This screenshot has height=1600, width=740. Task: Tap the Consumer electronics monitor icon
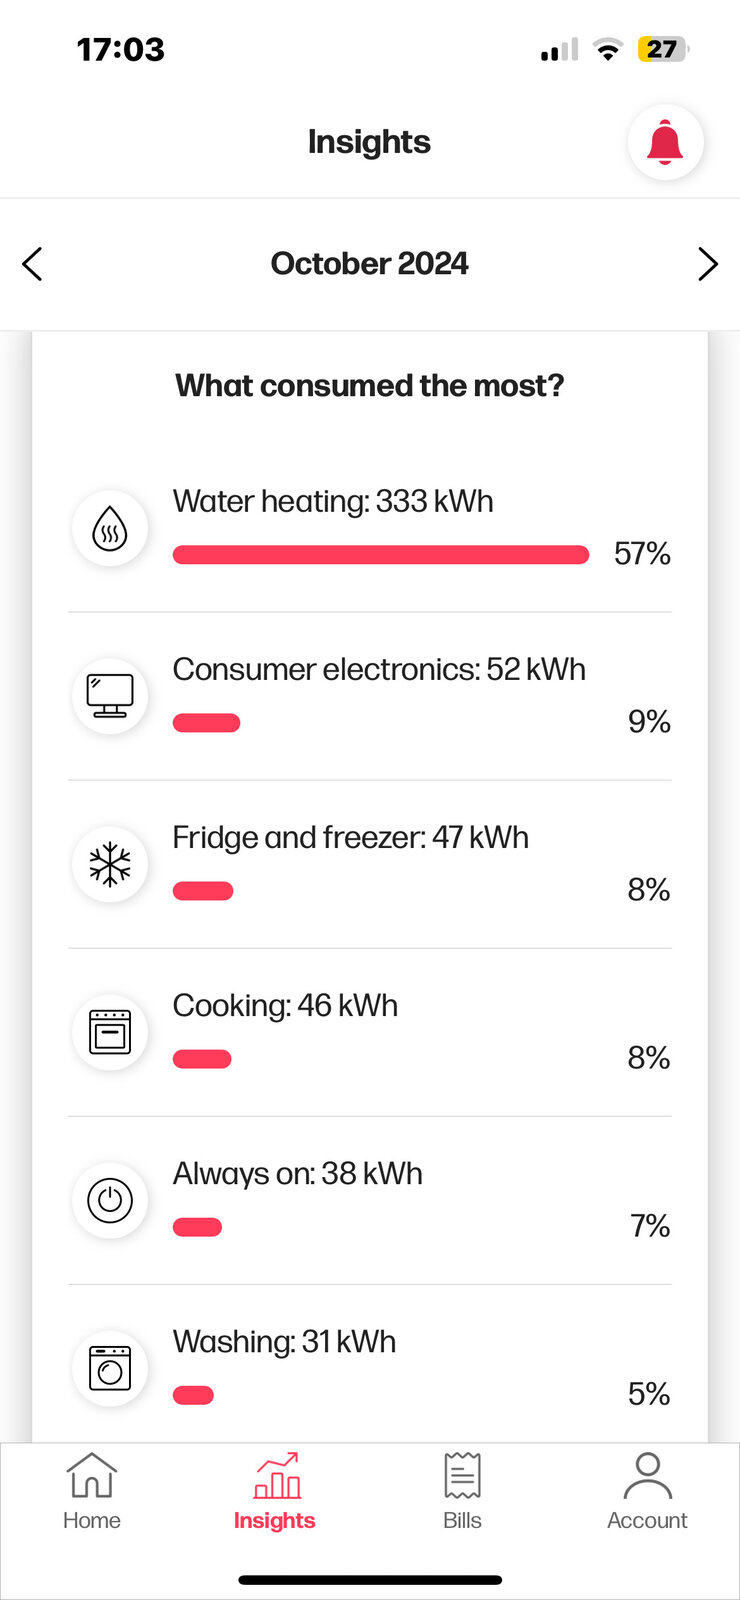(110, 696)
